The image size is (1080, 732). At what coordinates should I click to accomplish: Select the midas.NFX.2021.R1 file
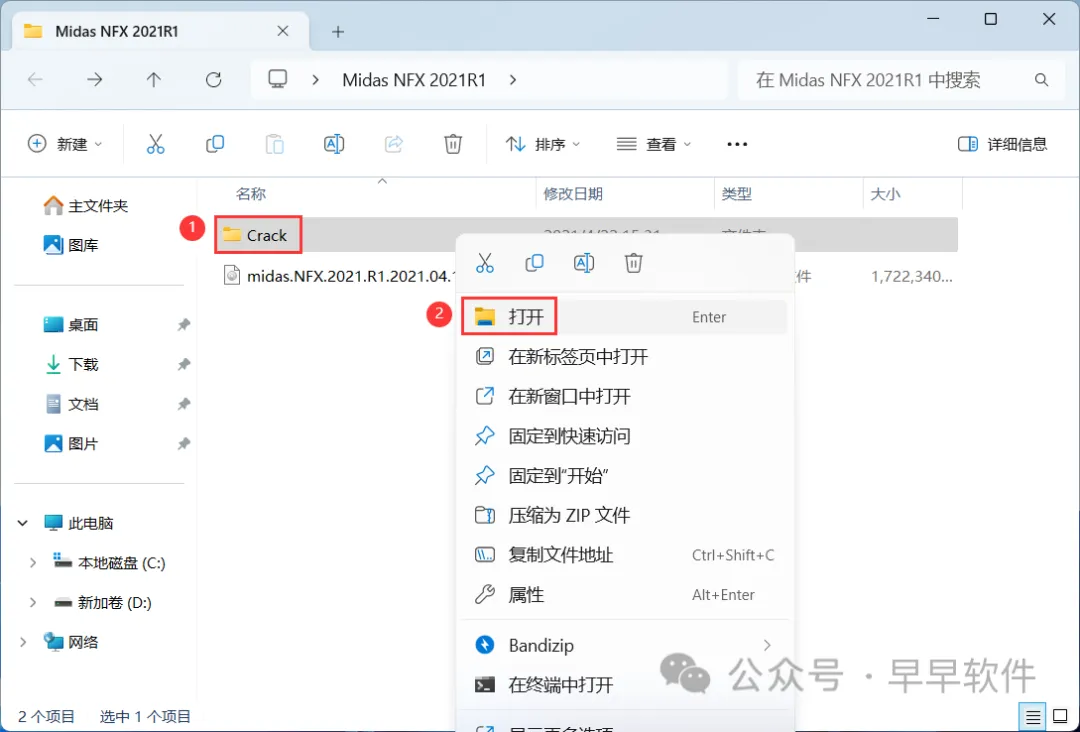340,276
